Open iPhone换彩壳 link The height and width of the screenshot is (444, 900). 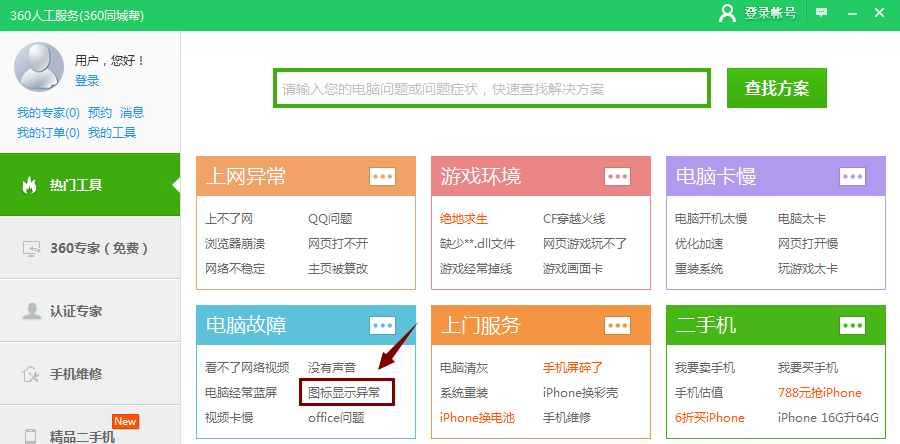[x=580, y=393]
